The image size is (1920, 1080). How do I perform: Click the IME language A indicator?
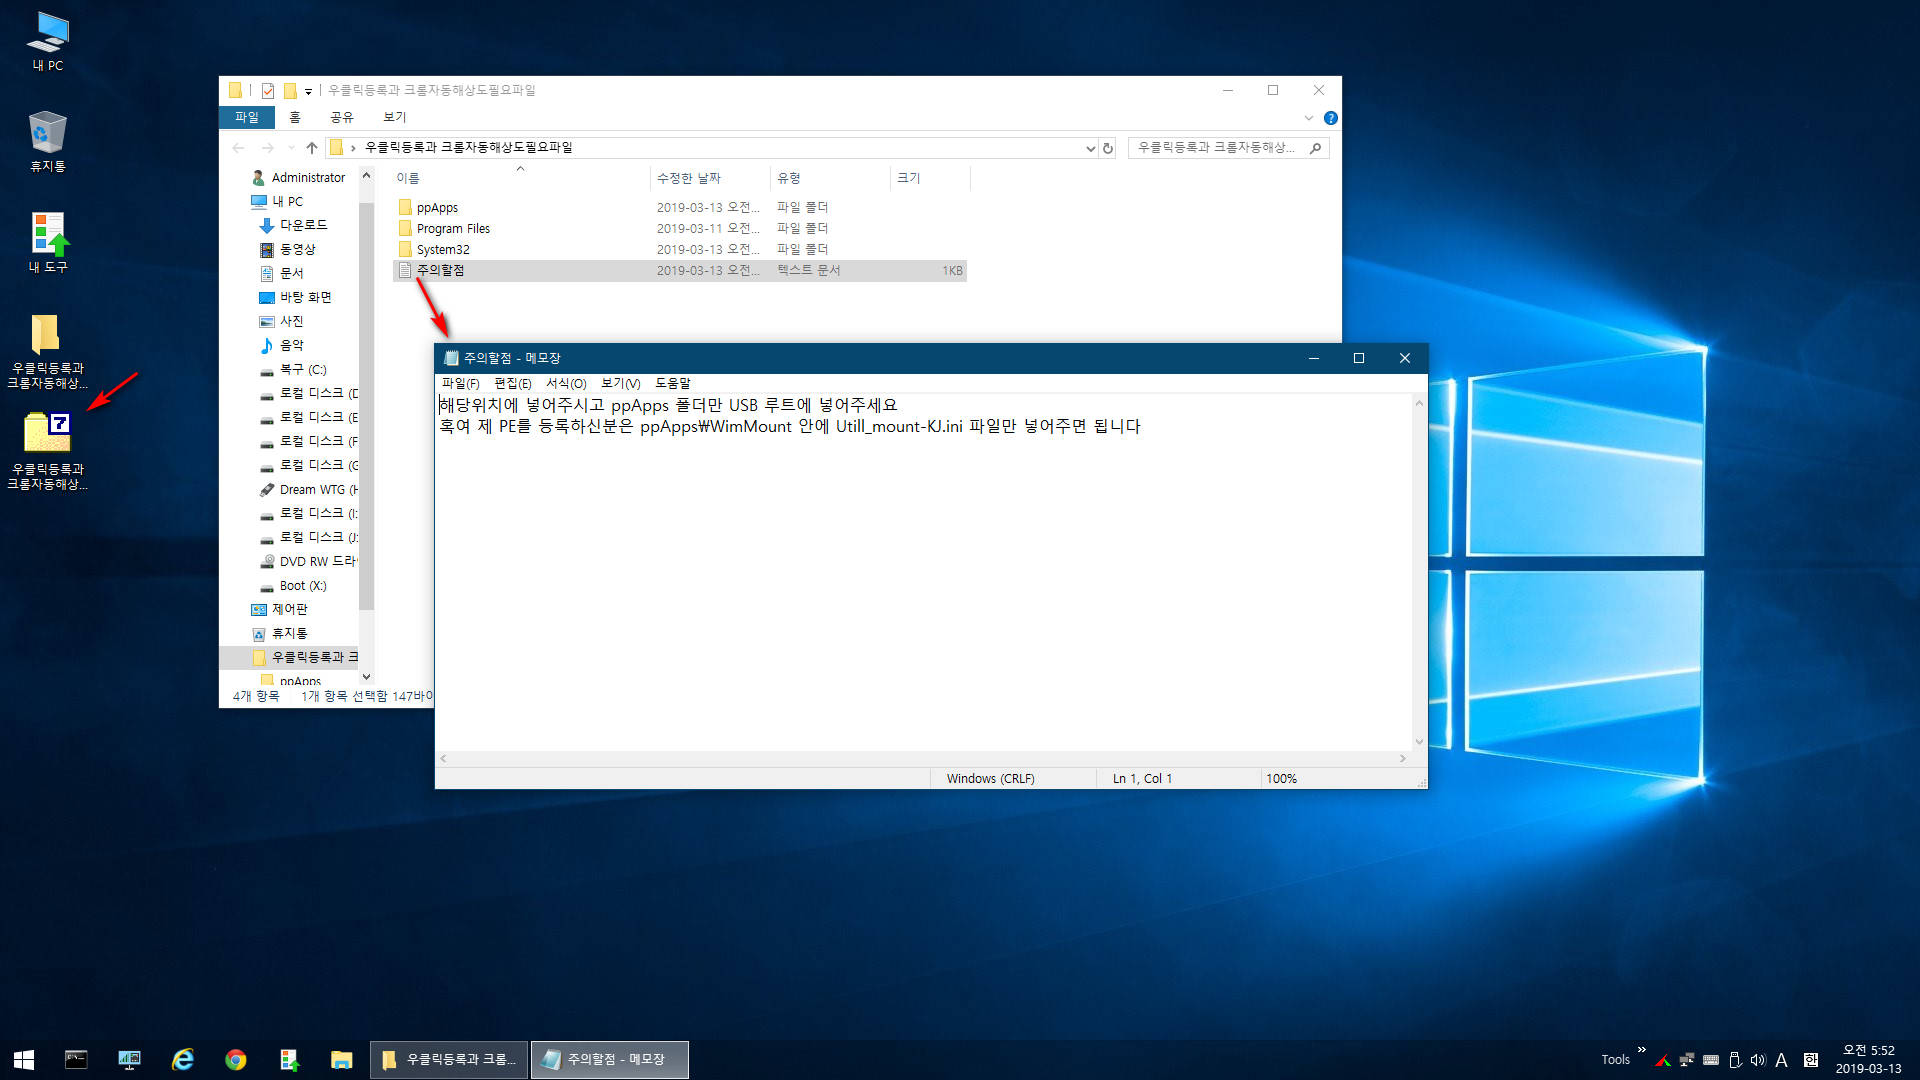pyautogui.click(x=1781, y=1060)
